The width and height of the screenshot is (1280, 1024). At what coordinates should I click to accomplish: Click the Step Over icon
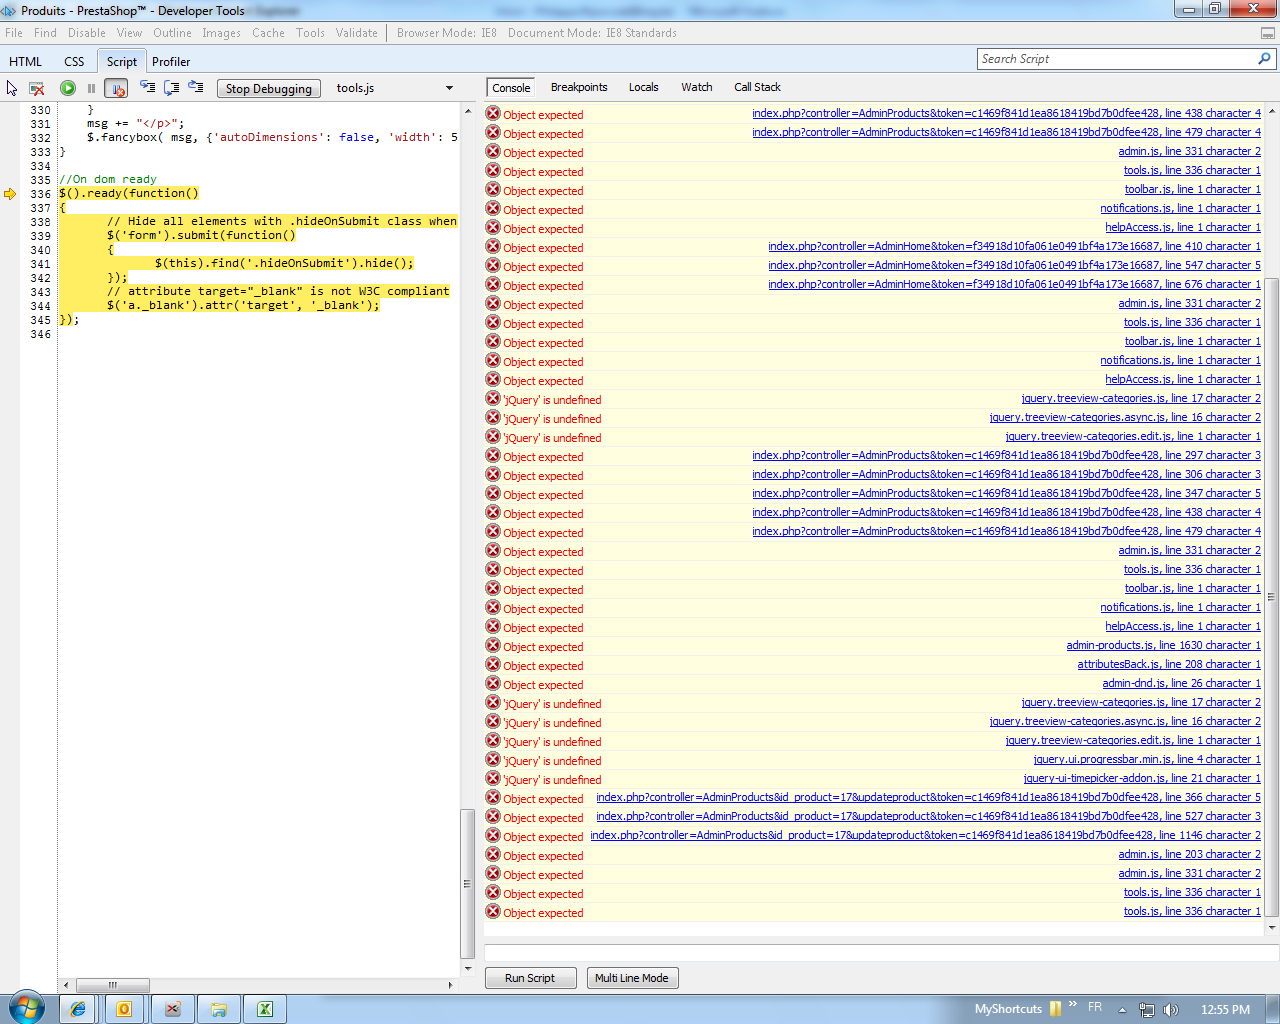[172, 88]
